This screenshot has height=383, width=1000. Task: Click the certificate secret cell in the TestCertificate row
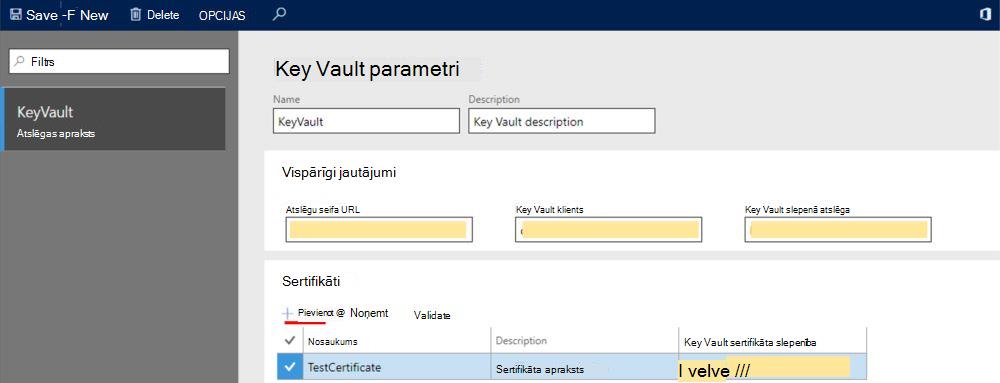(x=772, y=368)
